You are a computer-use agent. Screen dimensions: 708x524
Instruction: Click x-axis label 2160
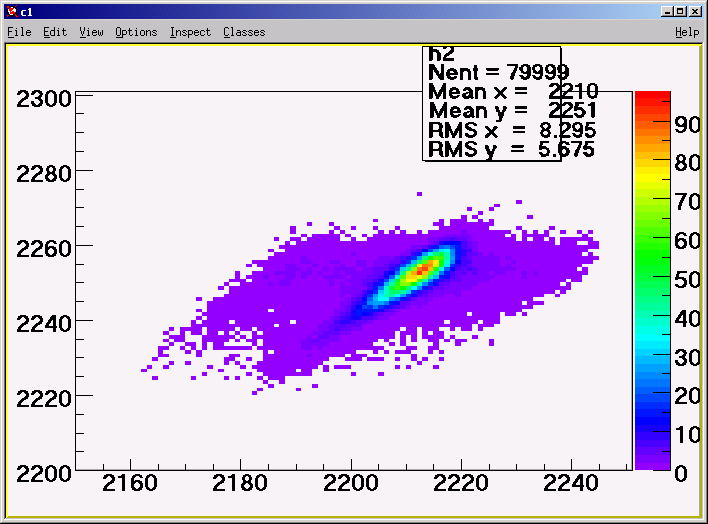pyautogui.click(x=130, y=483)
